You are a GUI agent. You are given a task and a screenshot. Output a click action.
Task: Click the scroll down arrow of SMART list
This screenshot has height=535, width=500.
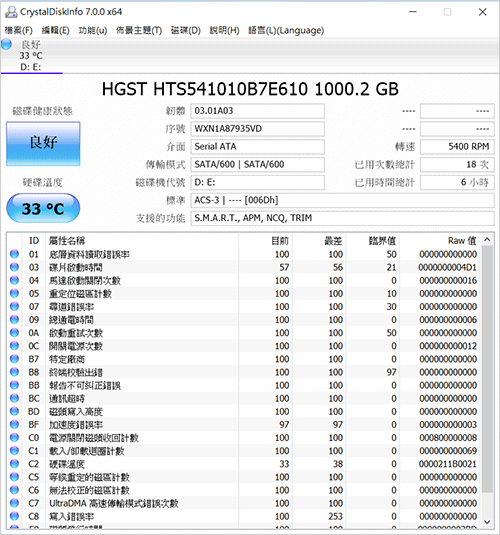[487, 522]
